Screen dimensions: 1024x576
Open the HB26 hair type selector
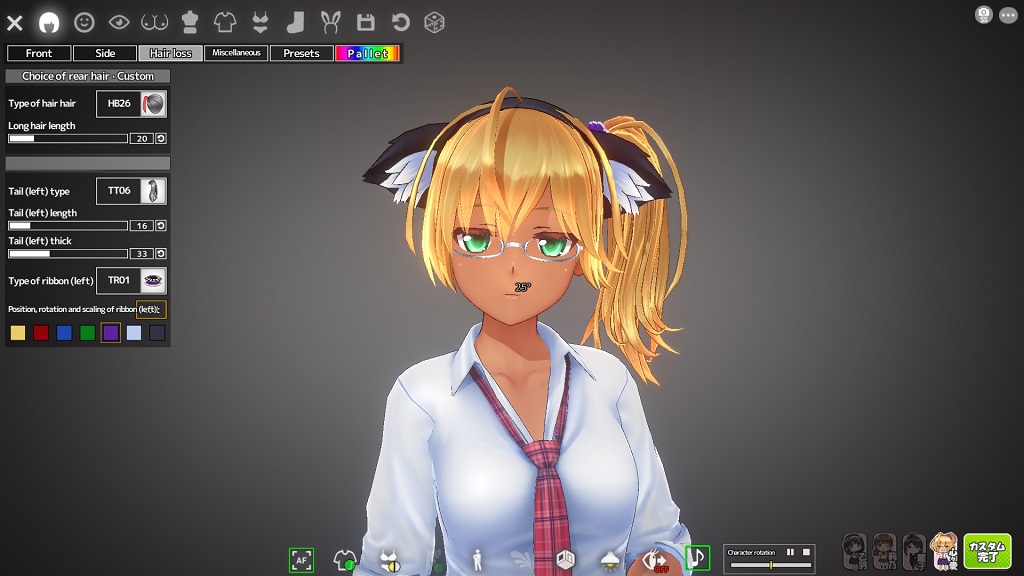(131, 104)
